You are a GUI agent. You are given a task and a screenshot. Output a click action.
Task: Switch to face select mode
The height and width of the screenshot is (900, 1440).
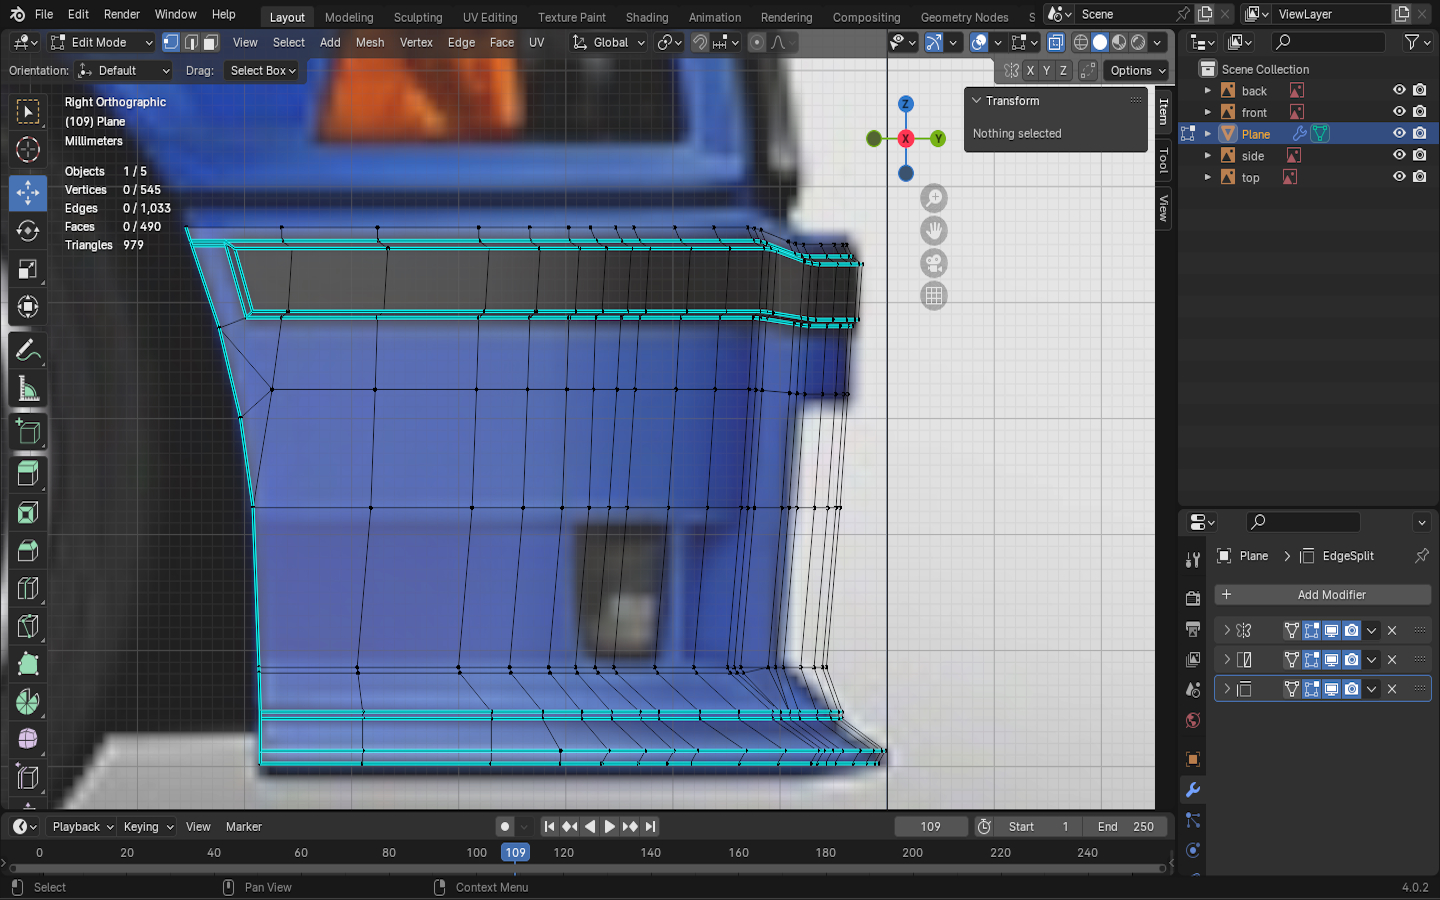point(211,42)
